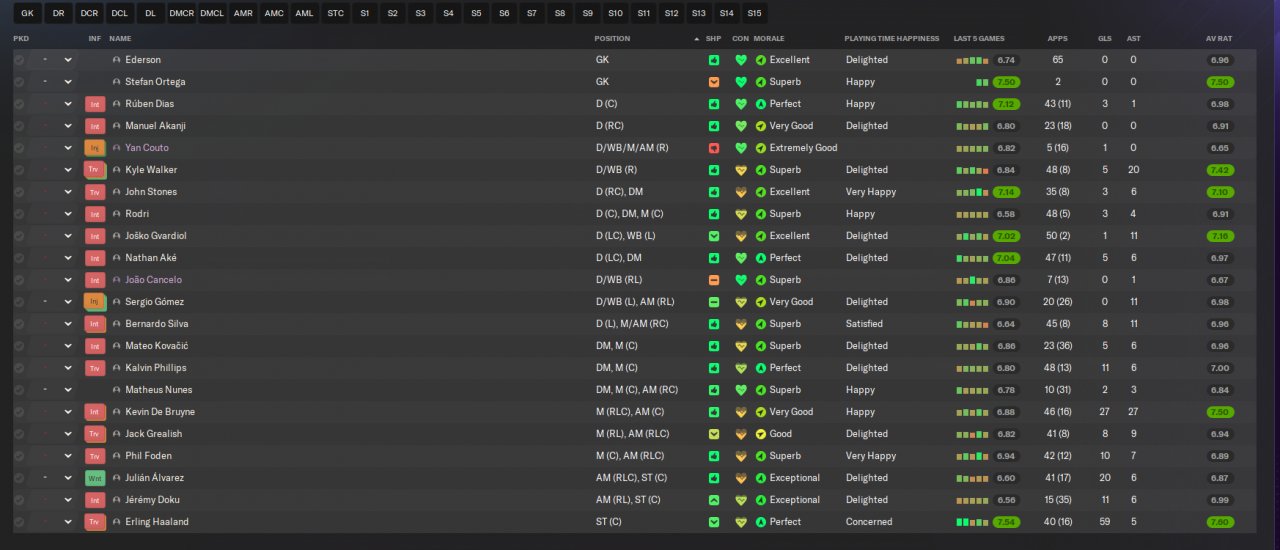Open the position dropdown arrow for Bernardo Silva
The height and width of the screenshot is (550, 1280).
[68, 324]
